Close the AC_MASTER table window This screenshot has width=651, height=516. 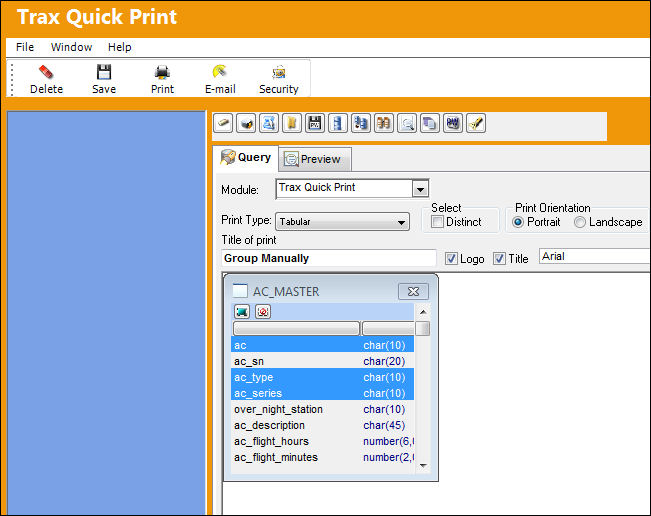(413, 291)
